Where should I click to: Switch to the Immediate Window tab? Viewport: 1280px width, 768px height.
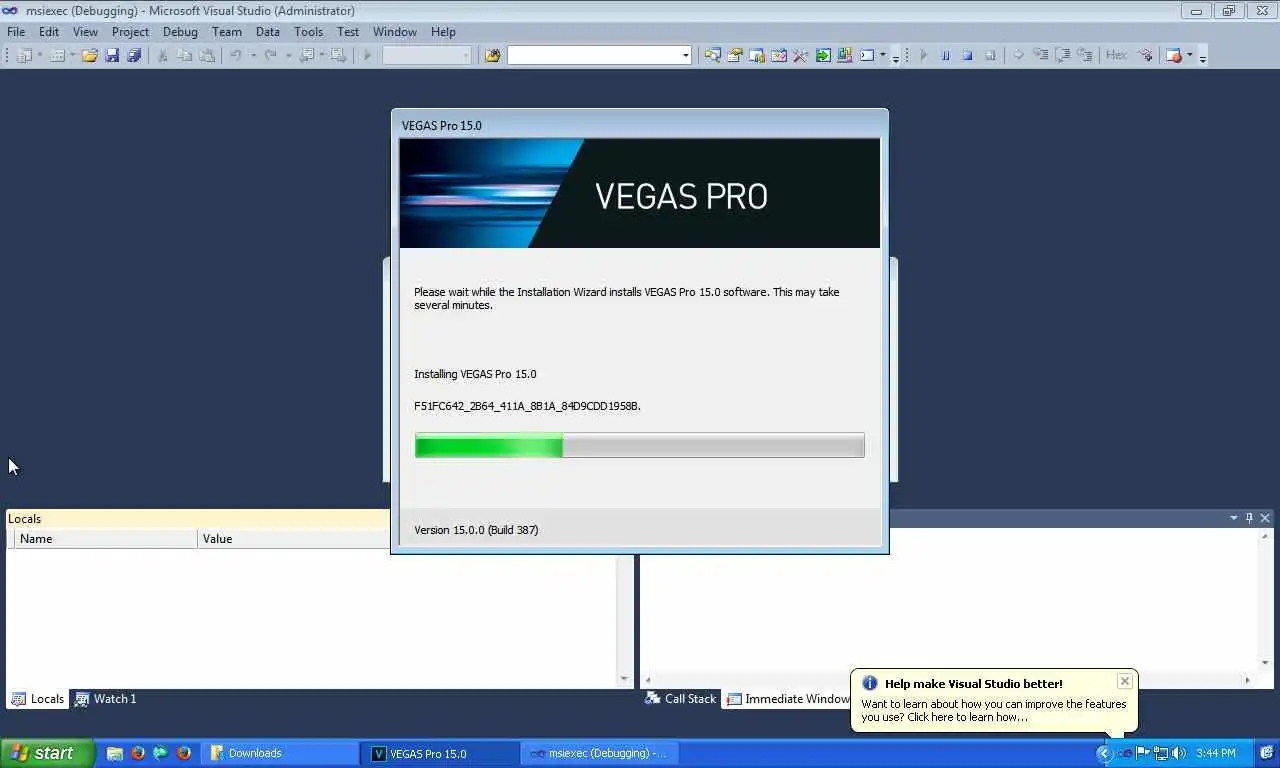coord(788,699)
